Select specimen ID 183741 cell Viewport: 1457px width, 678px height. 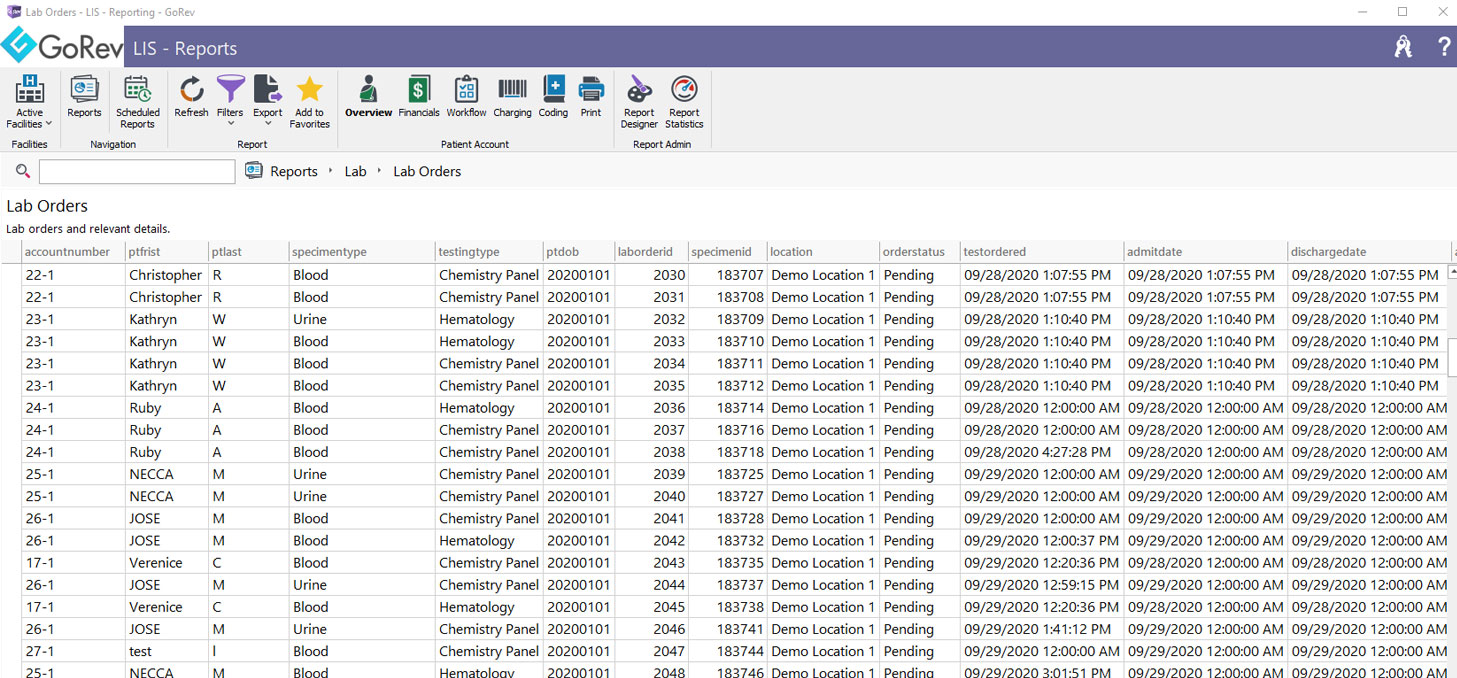point(728,629)
